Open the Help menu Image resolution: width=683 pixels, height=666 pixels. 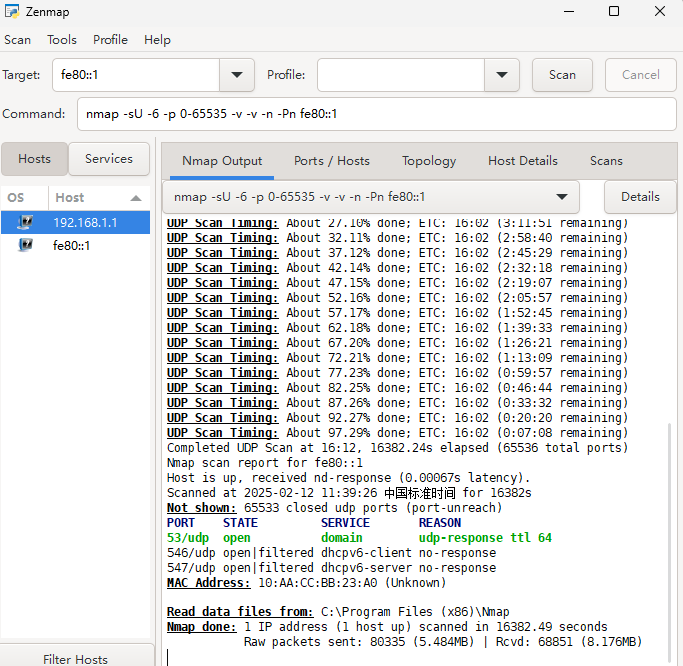[x=157, y=40]
